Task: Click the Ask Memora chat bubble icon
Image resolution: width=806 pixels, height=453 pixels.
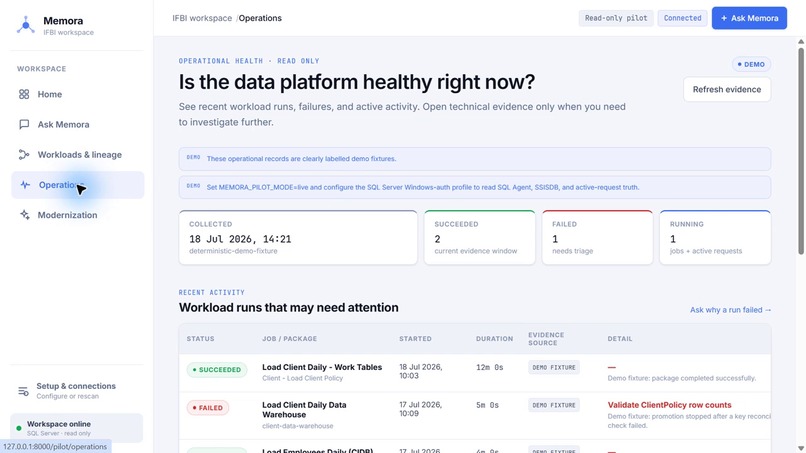Action: point(24,124)
